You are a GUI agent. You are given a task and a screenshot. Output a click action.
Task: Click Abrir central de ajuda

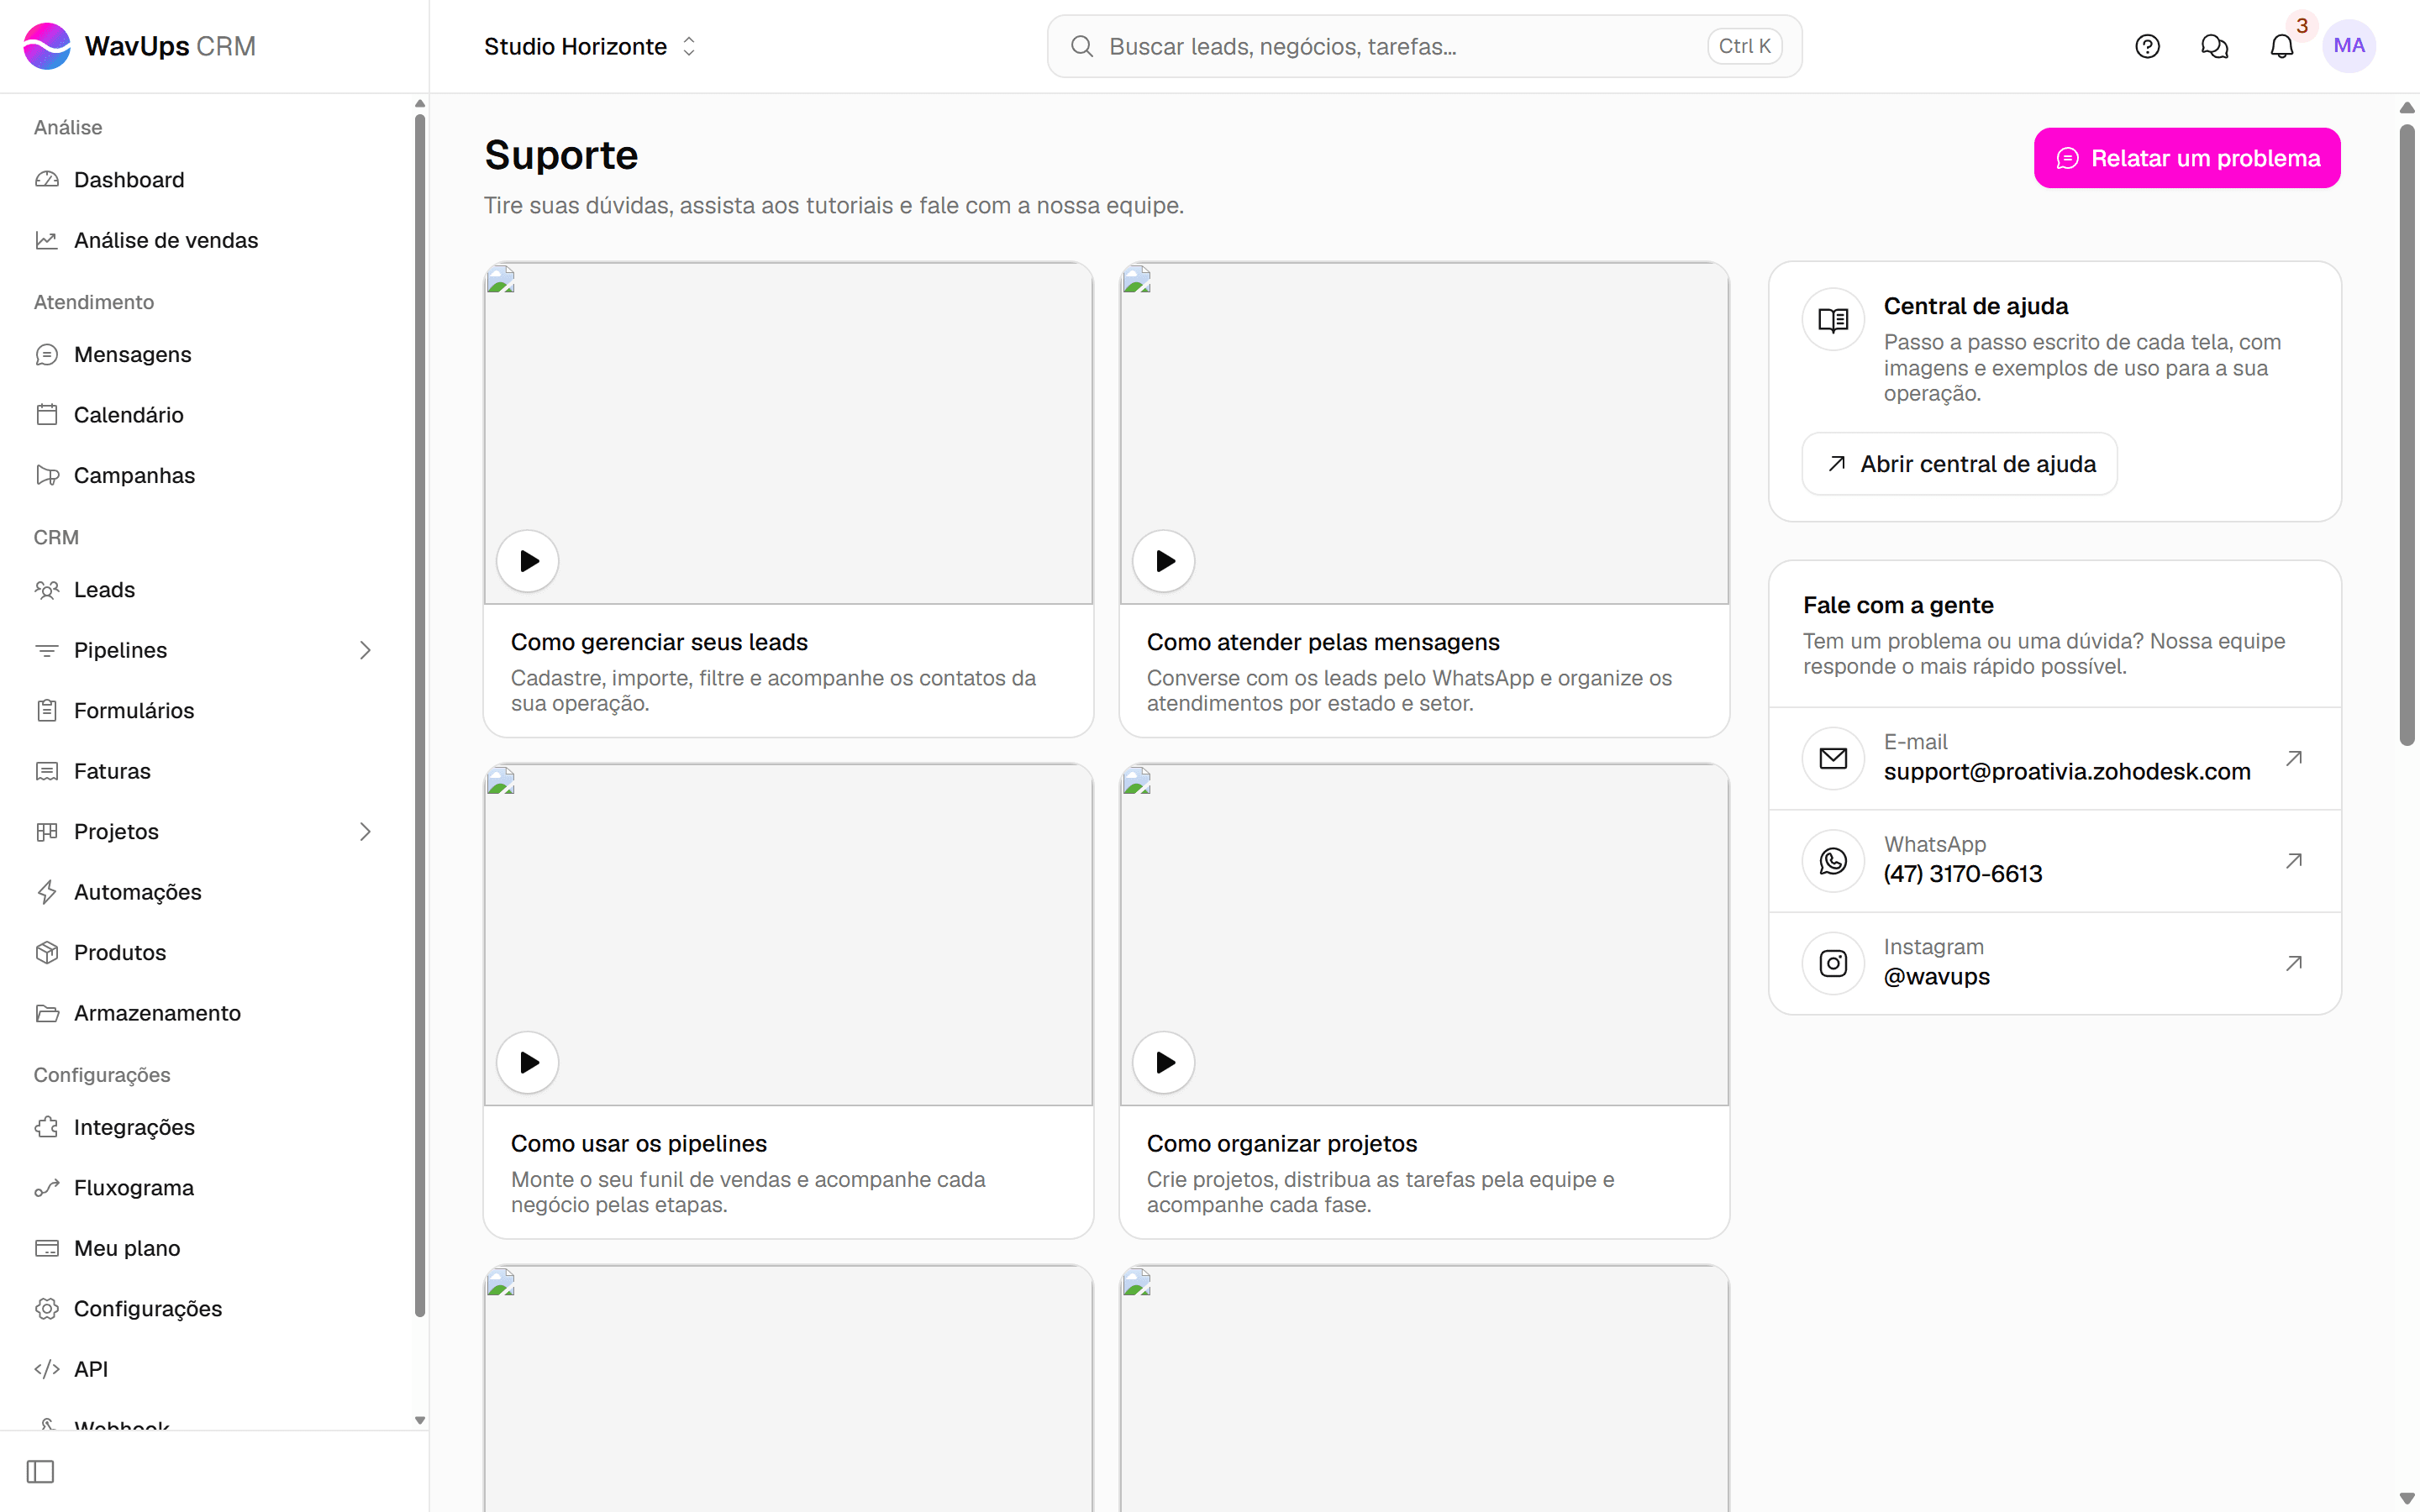(1959, 463)
